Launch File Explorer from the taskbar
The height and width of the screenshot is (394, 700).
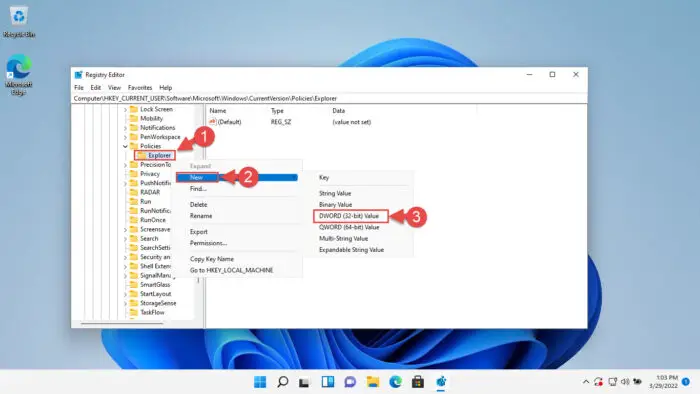(x=373, y=382)
